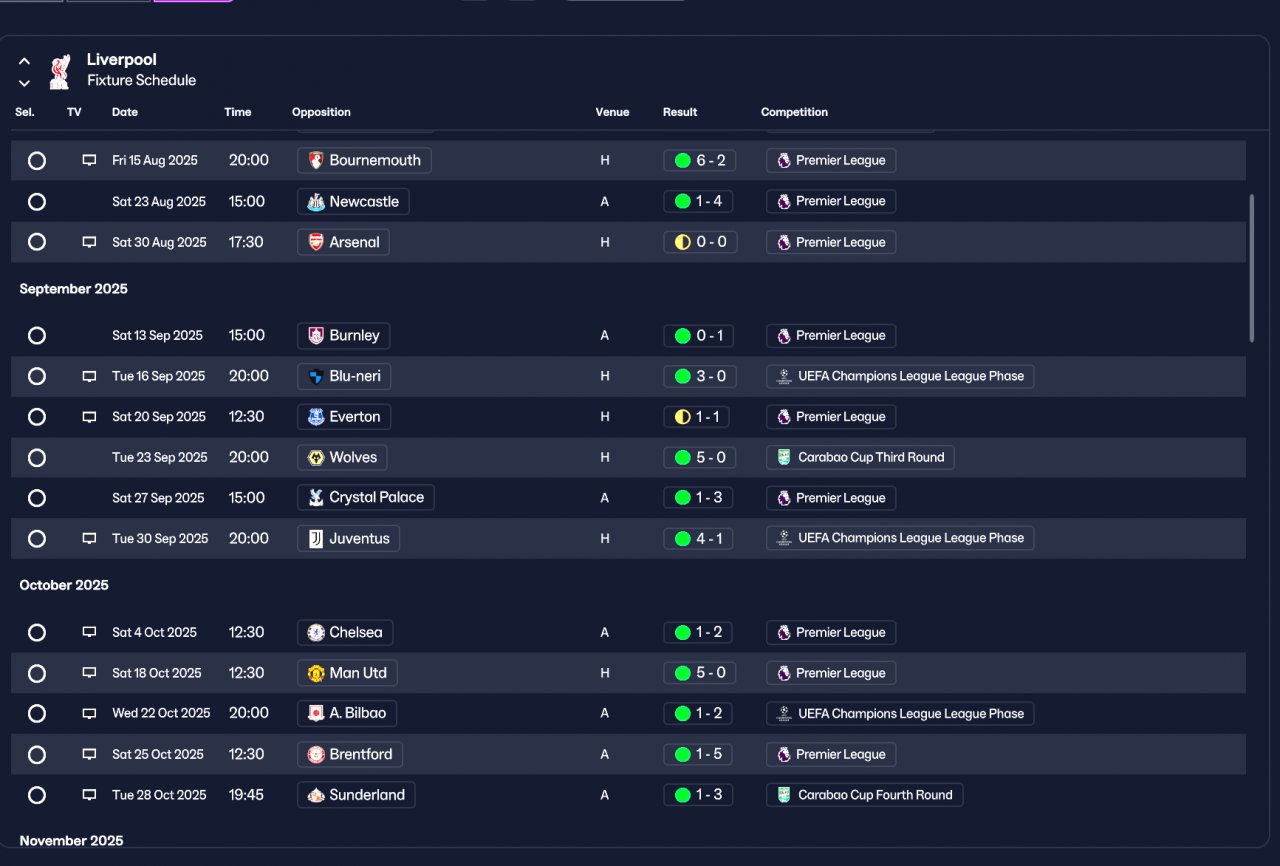Open the 1 - 5 Brentford result
This screenshot has width=1280, height=866.
[x=699, y=754]
